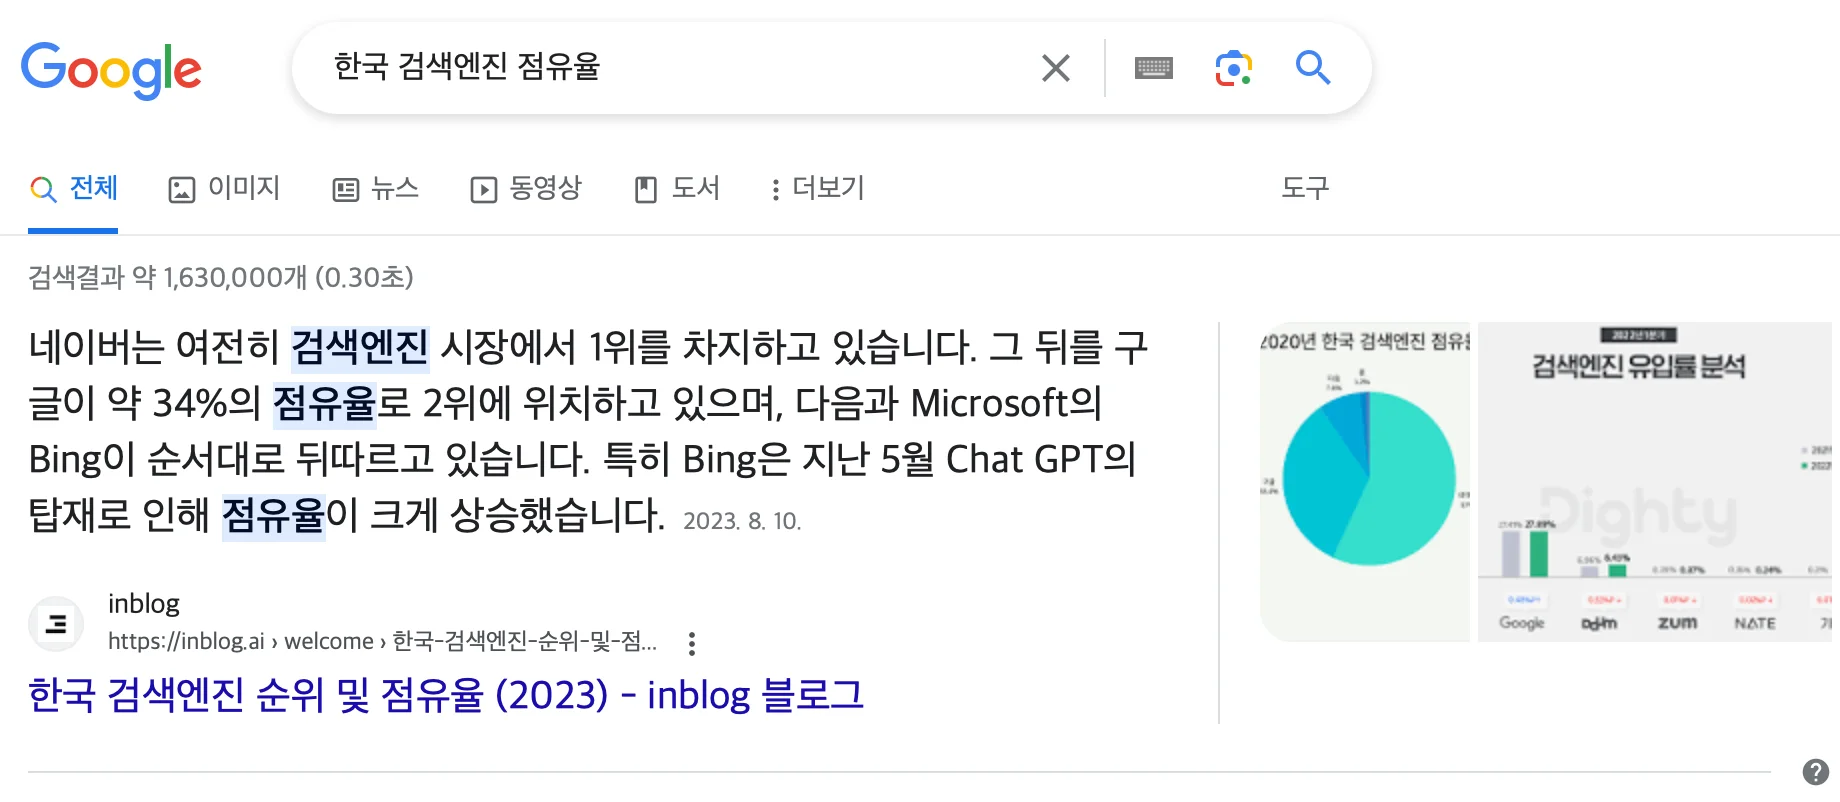Open the on-screen keyboard input tool
The image size is (1840, 802).
[1154, 68]
